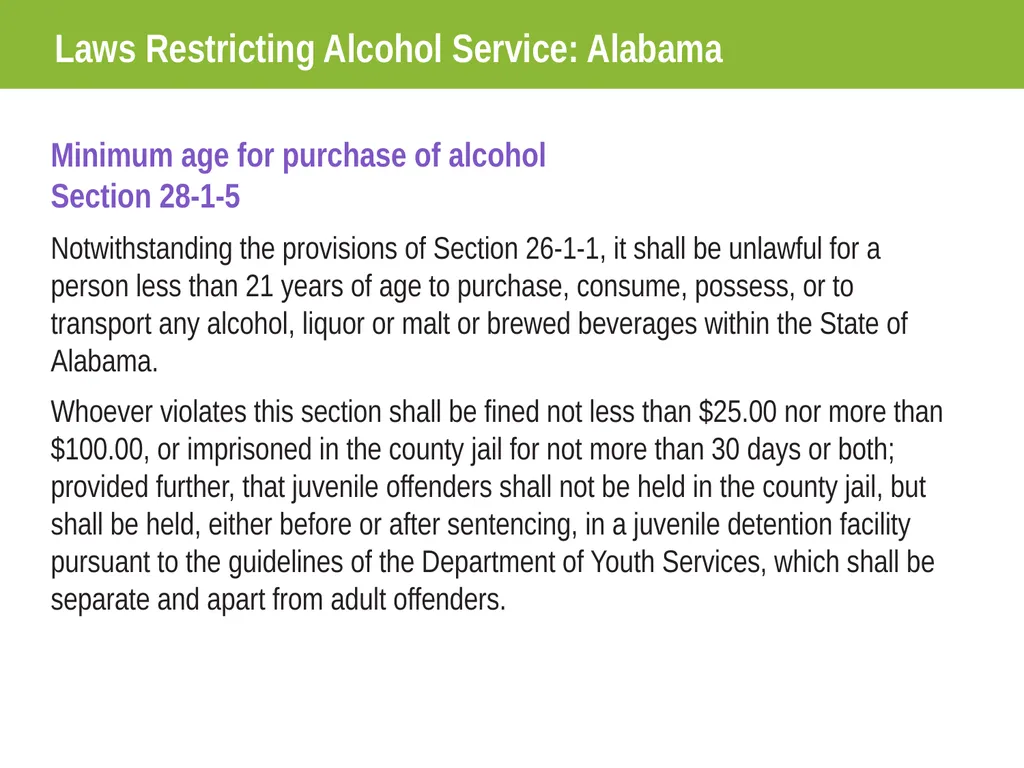Image resolution: width=1024 pixels, height=768 pixels.
Task: Click 'Department of Youth Services' text
Action: pyautogui.click(x=591, y=562)
